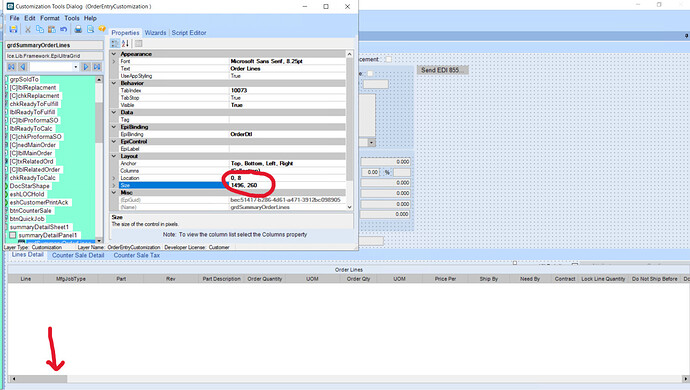Expand the Size property

pos(114,185)
